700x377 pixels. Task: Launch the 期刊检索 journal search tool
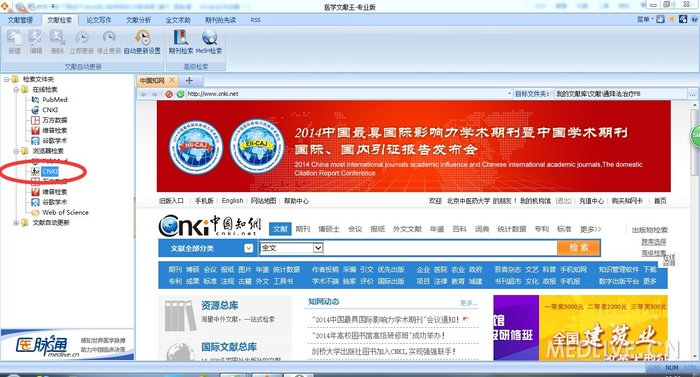180,42
